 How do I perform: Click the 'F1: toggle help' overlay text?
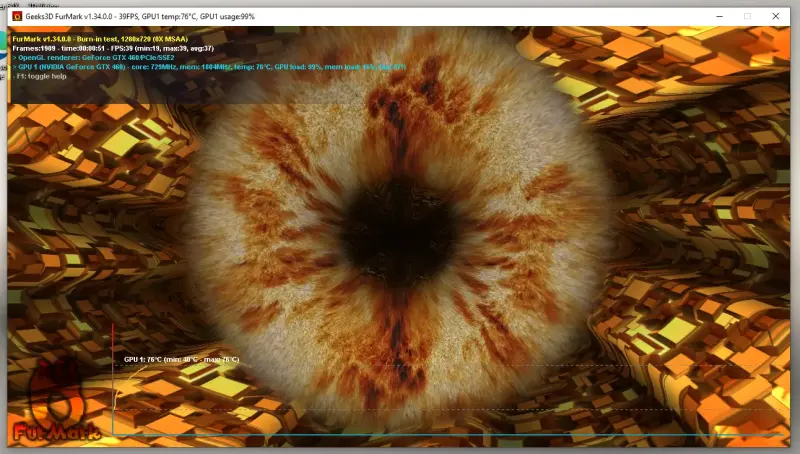pos(42,76)
